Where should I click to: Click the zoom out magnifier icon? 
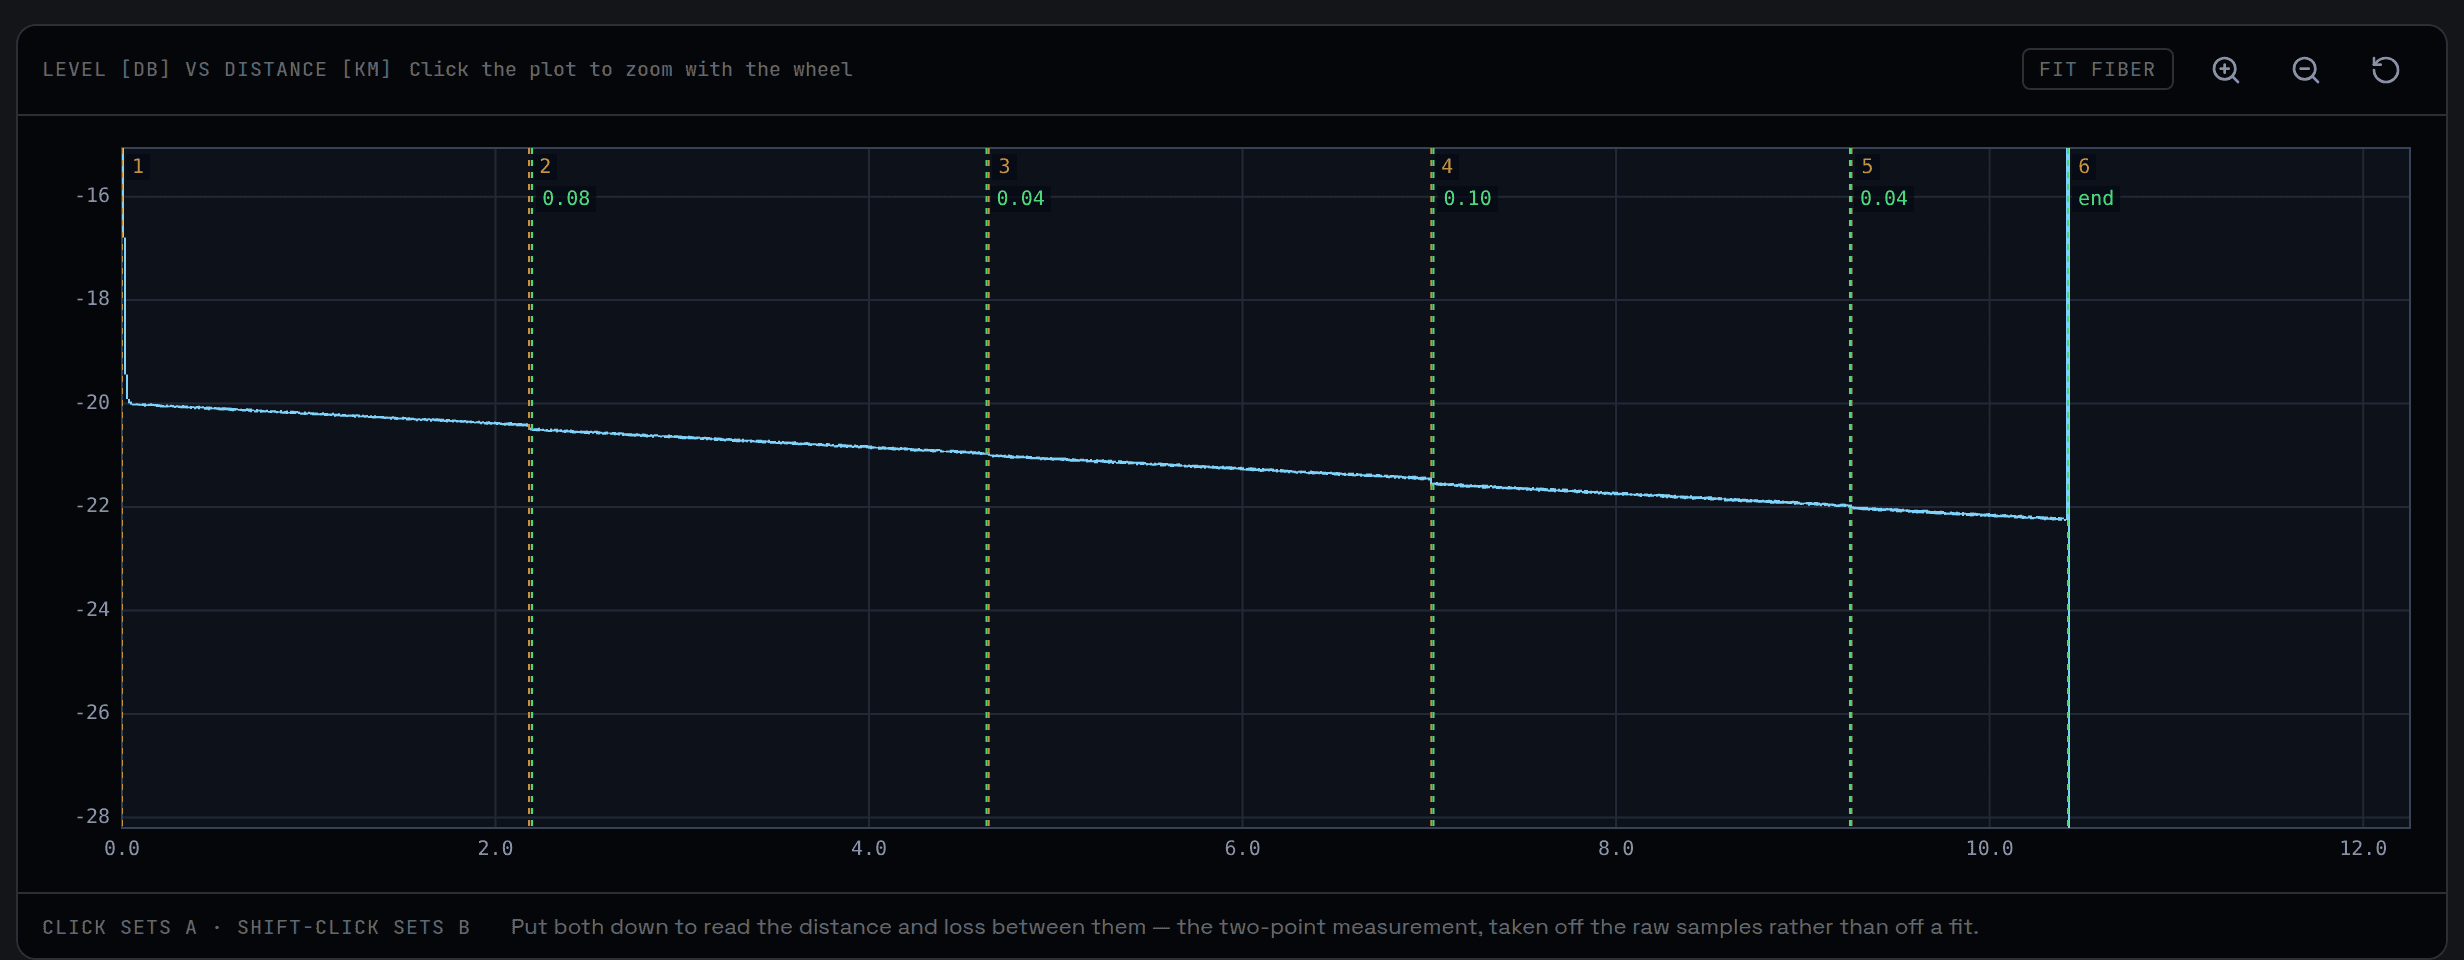coord(2305,69)
